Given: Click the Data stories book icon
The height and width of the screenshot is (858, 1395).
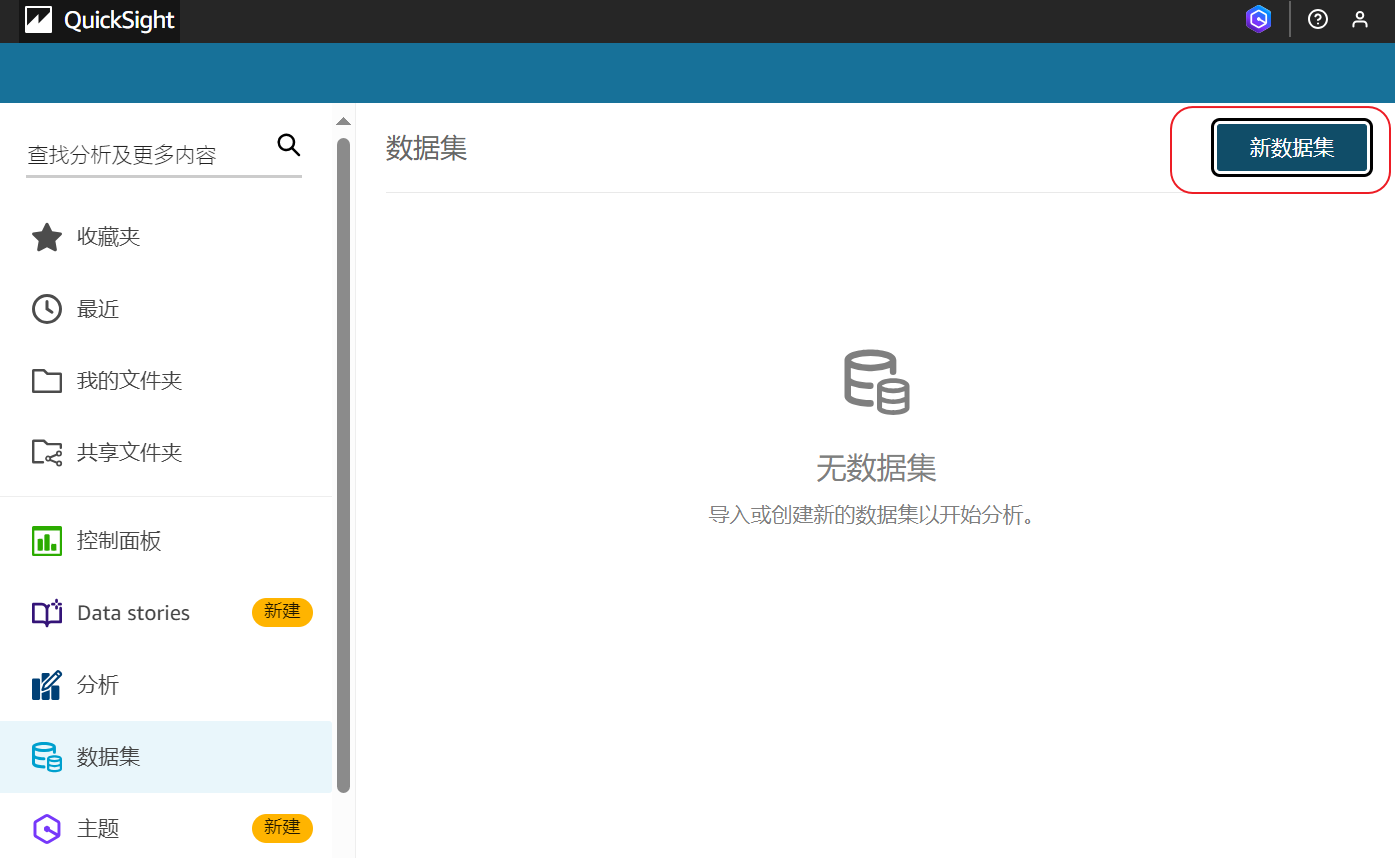Looking at the screenshot, I should tap(47, 613).
